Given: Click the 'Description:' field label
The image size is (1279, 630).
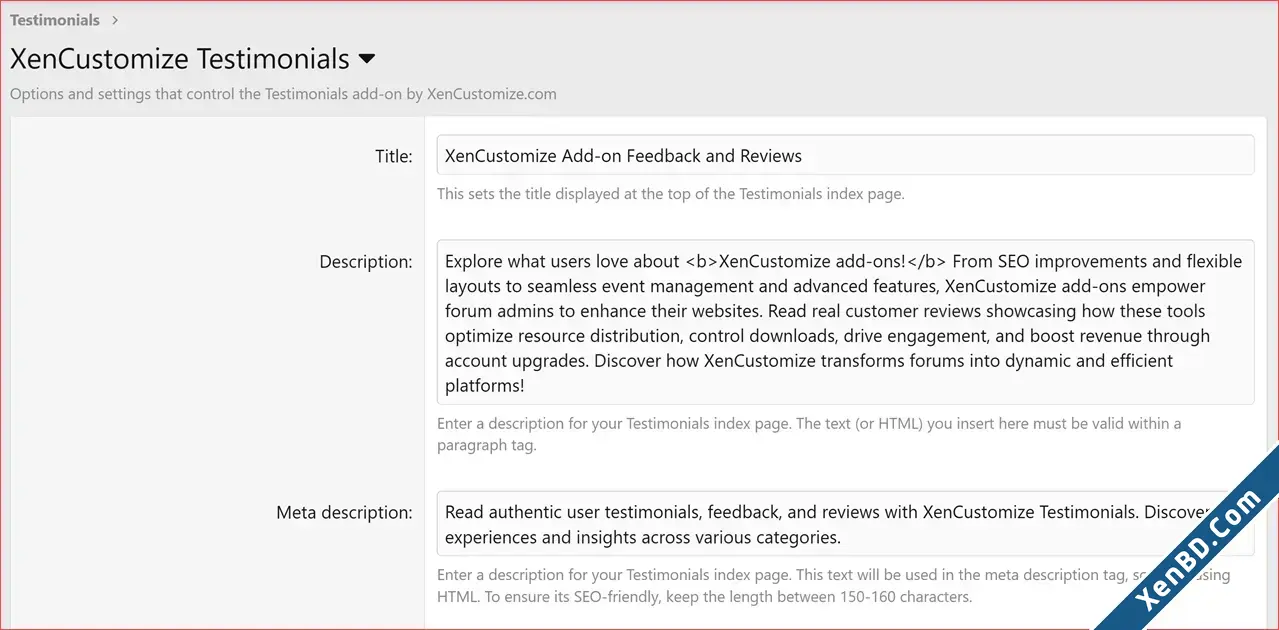Looking at the screenshot, I should (366, 262).
